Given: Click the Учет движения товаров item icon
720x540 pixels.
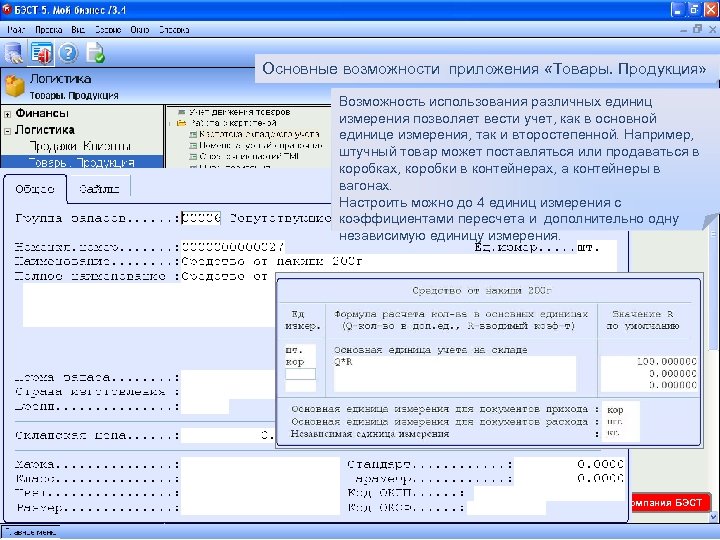Looking at the screenshot, I should pos(181,112).
